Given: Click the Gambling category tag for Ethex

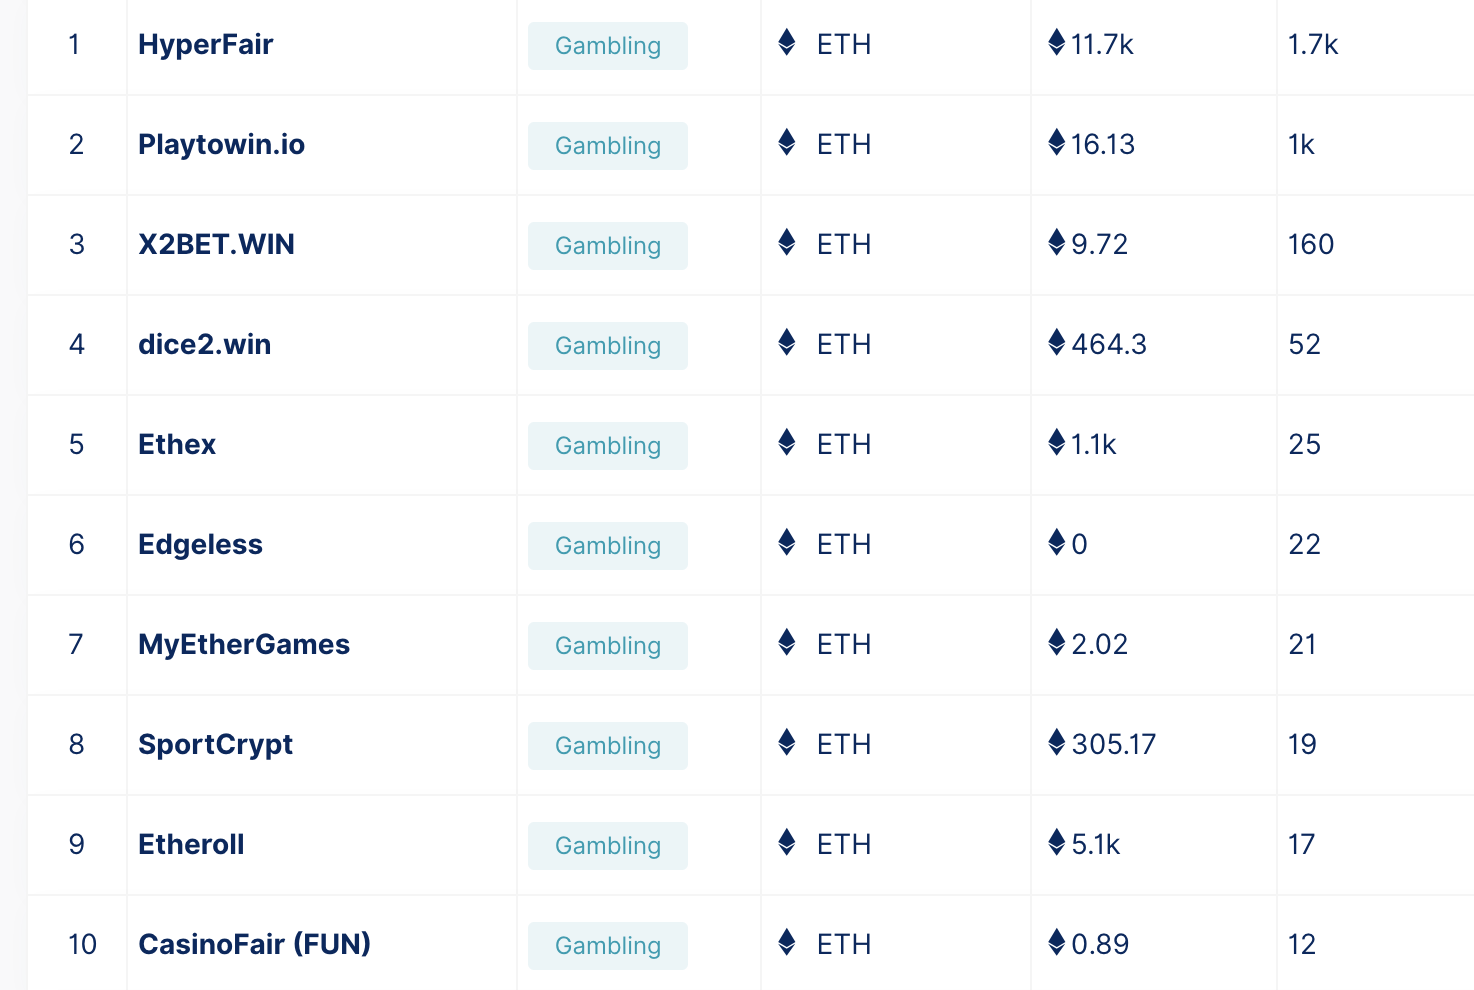Looking at the screenshot, I should point(608,446).
